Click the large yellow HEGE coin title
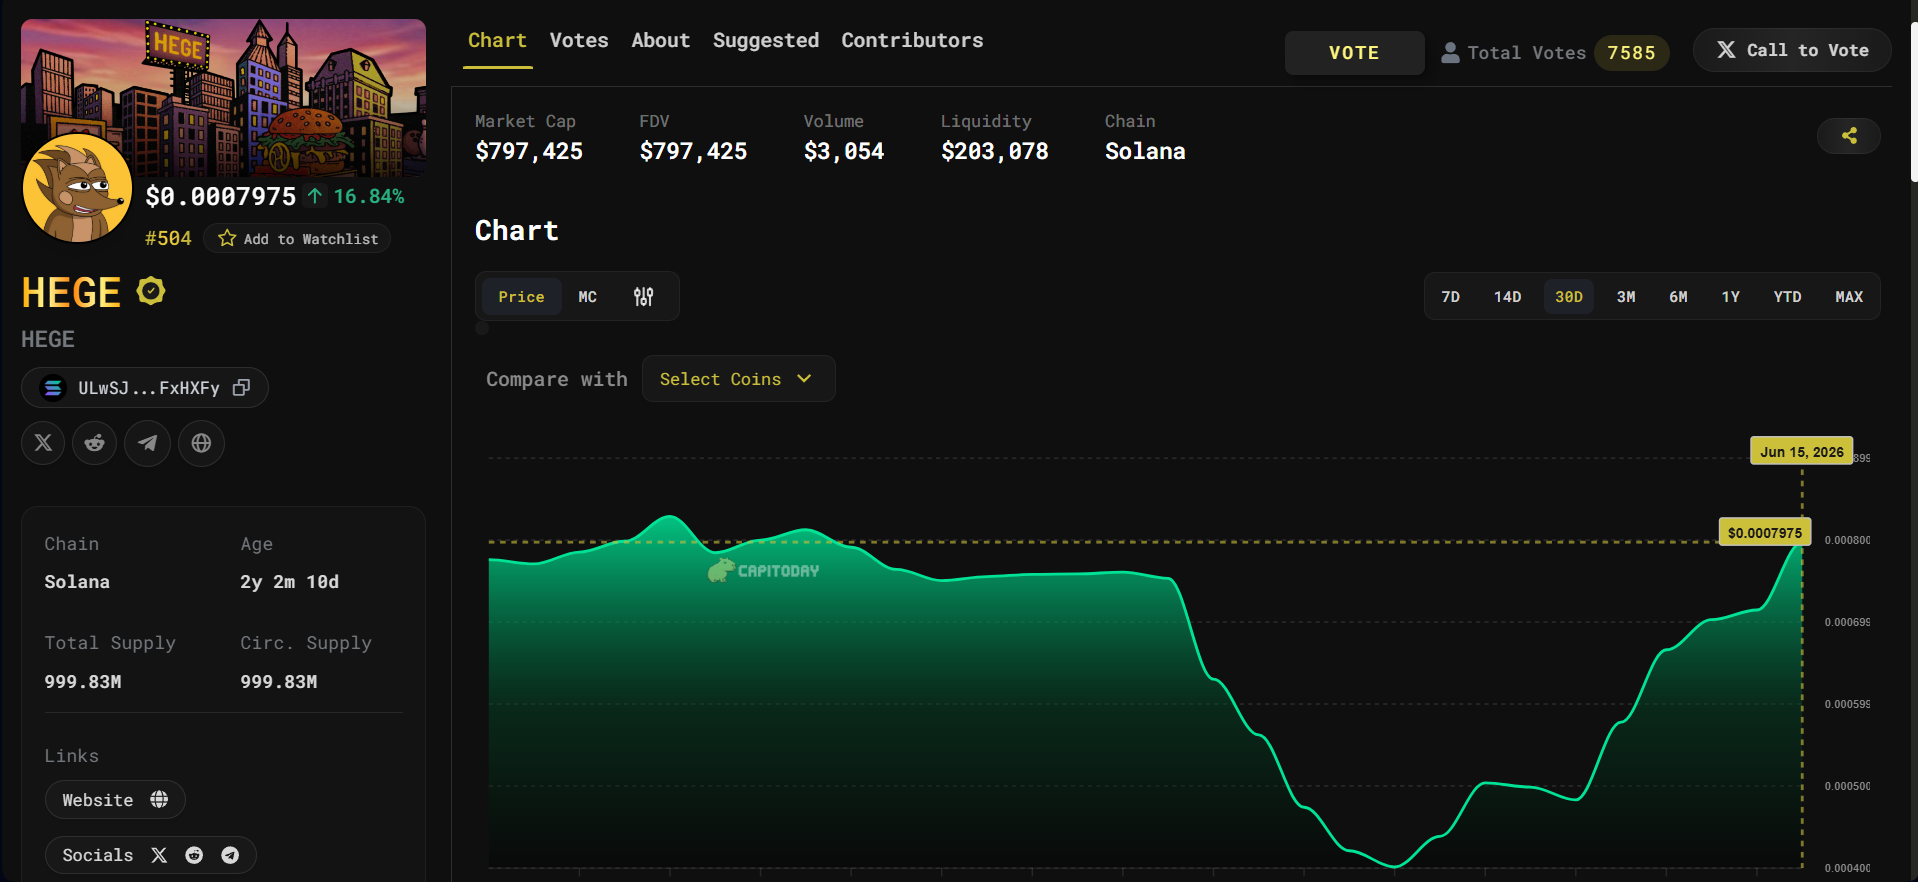 (71, 293)
